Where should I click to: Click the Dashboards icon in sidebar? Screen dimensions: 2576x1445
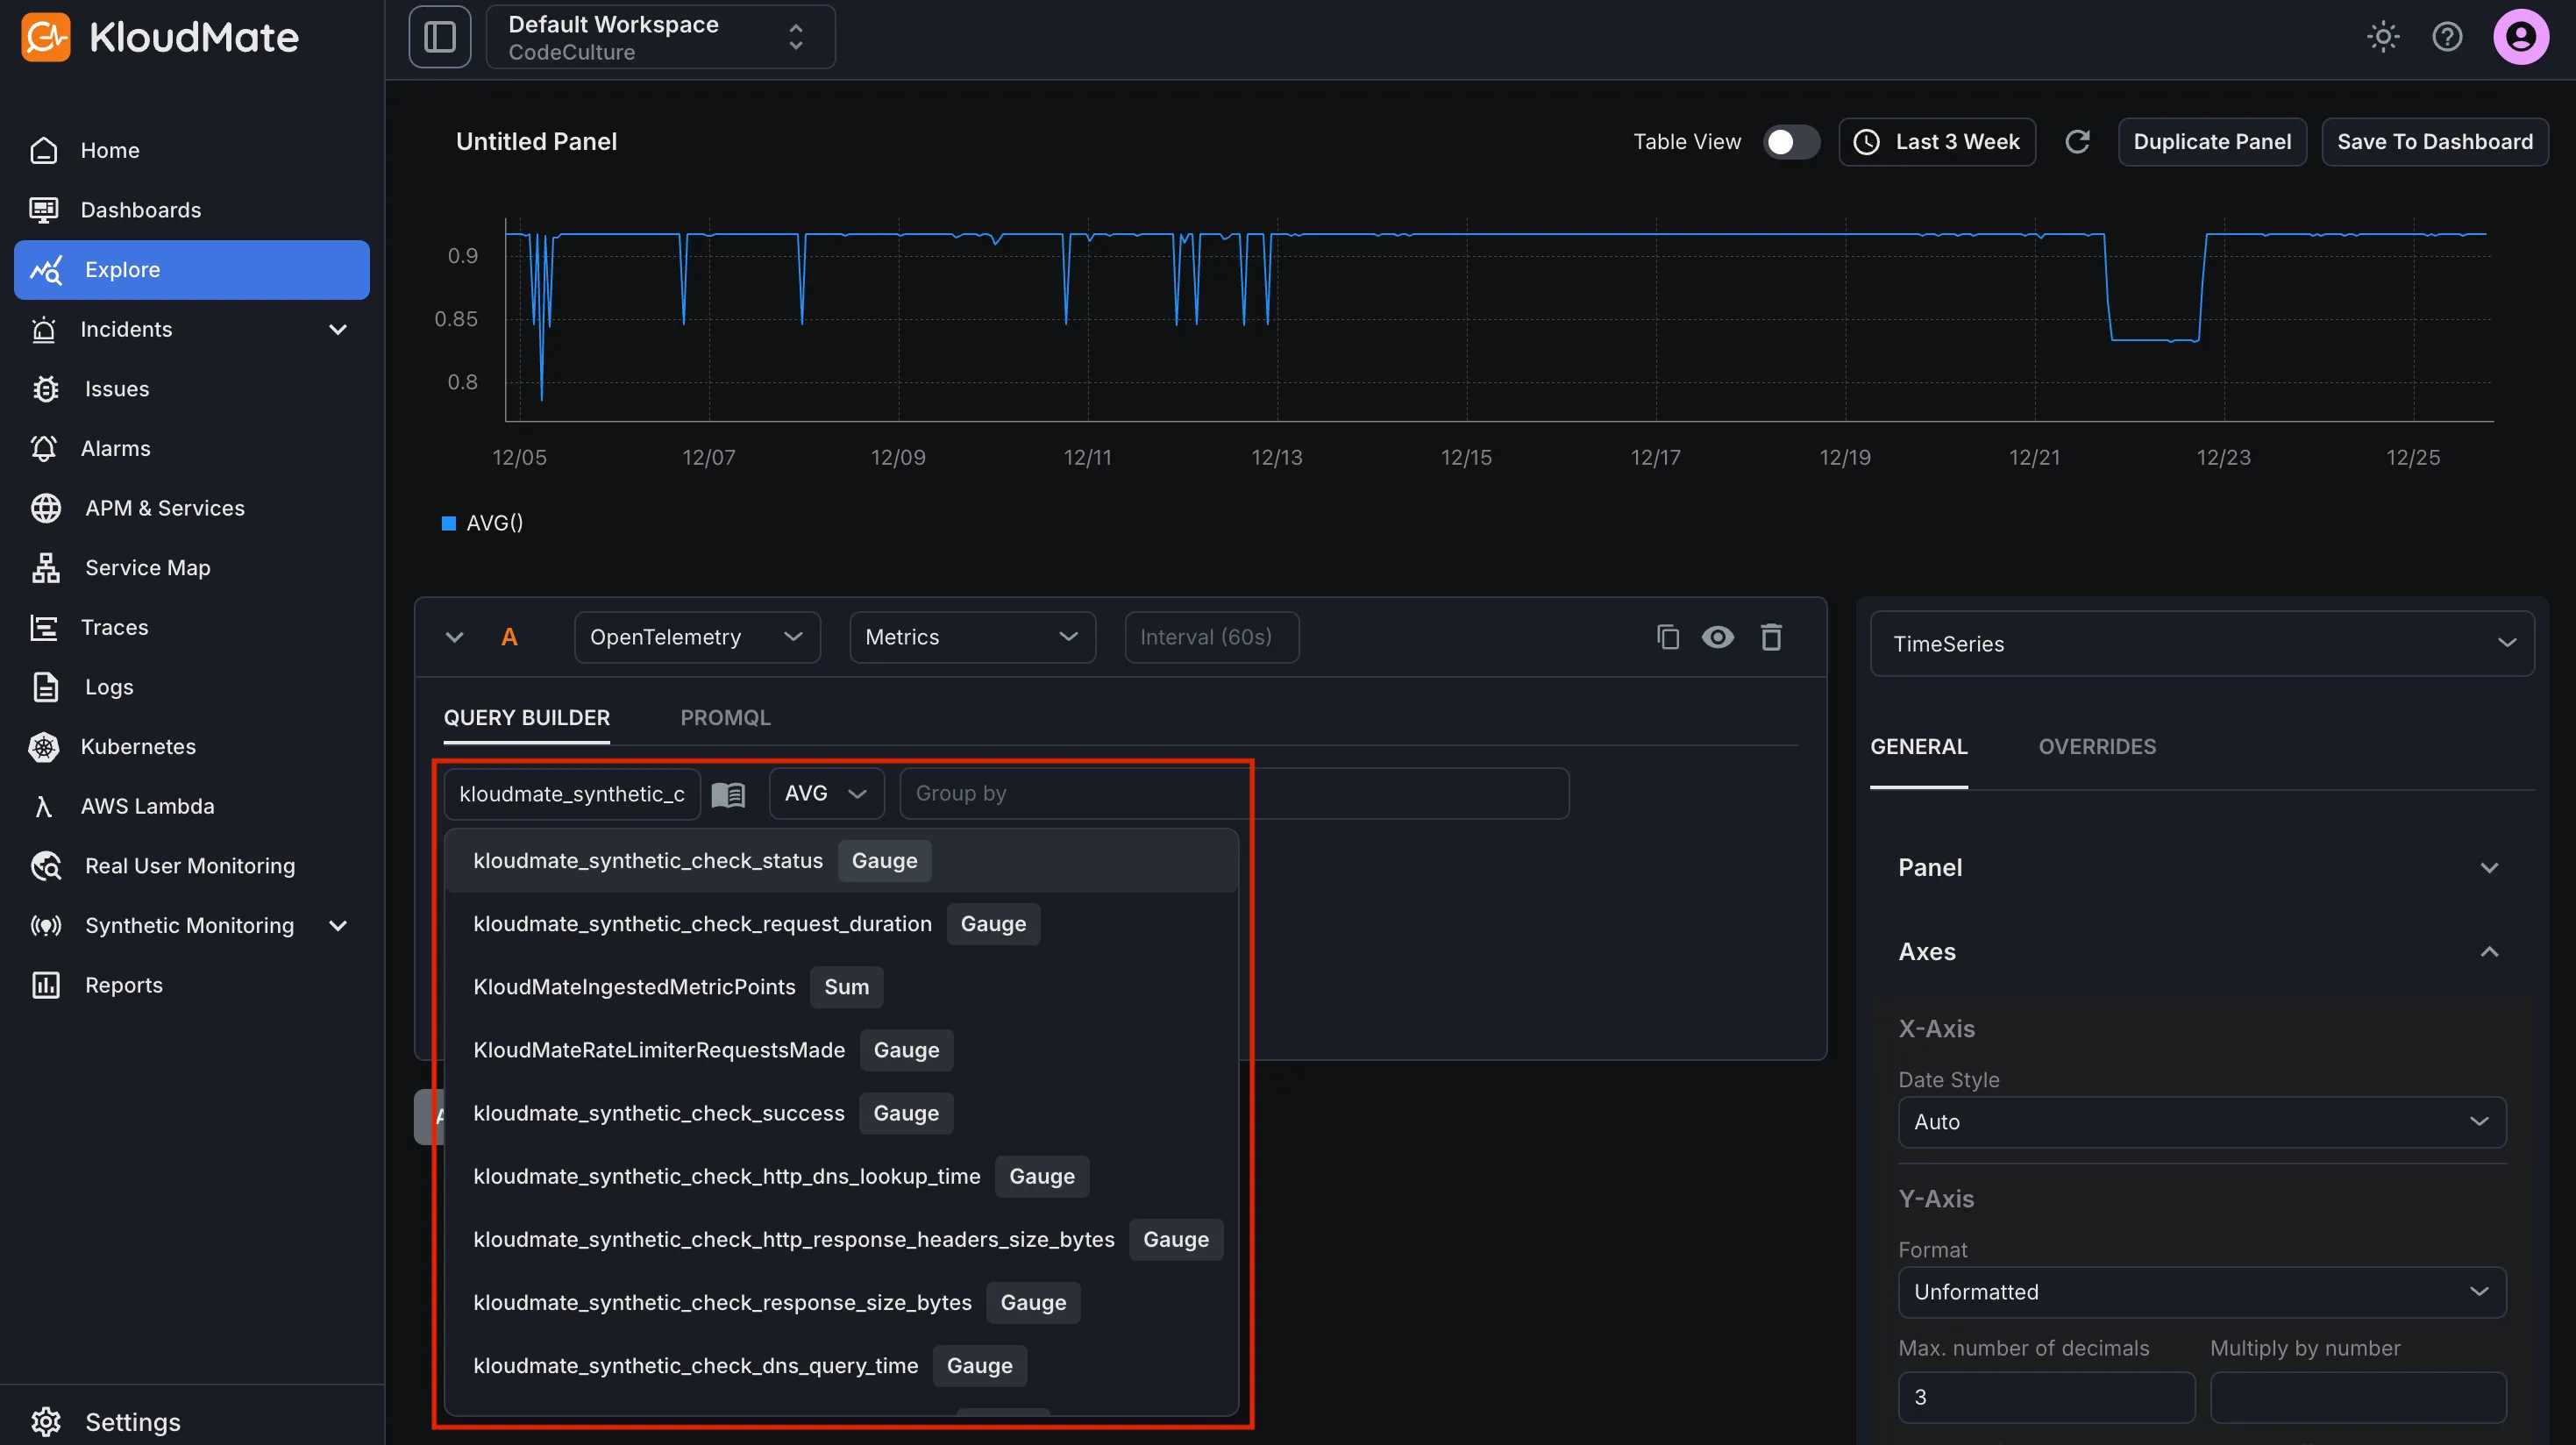pyautogui.click(x=44, y=210)
